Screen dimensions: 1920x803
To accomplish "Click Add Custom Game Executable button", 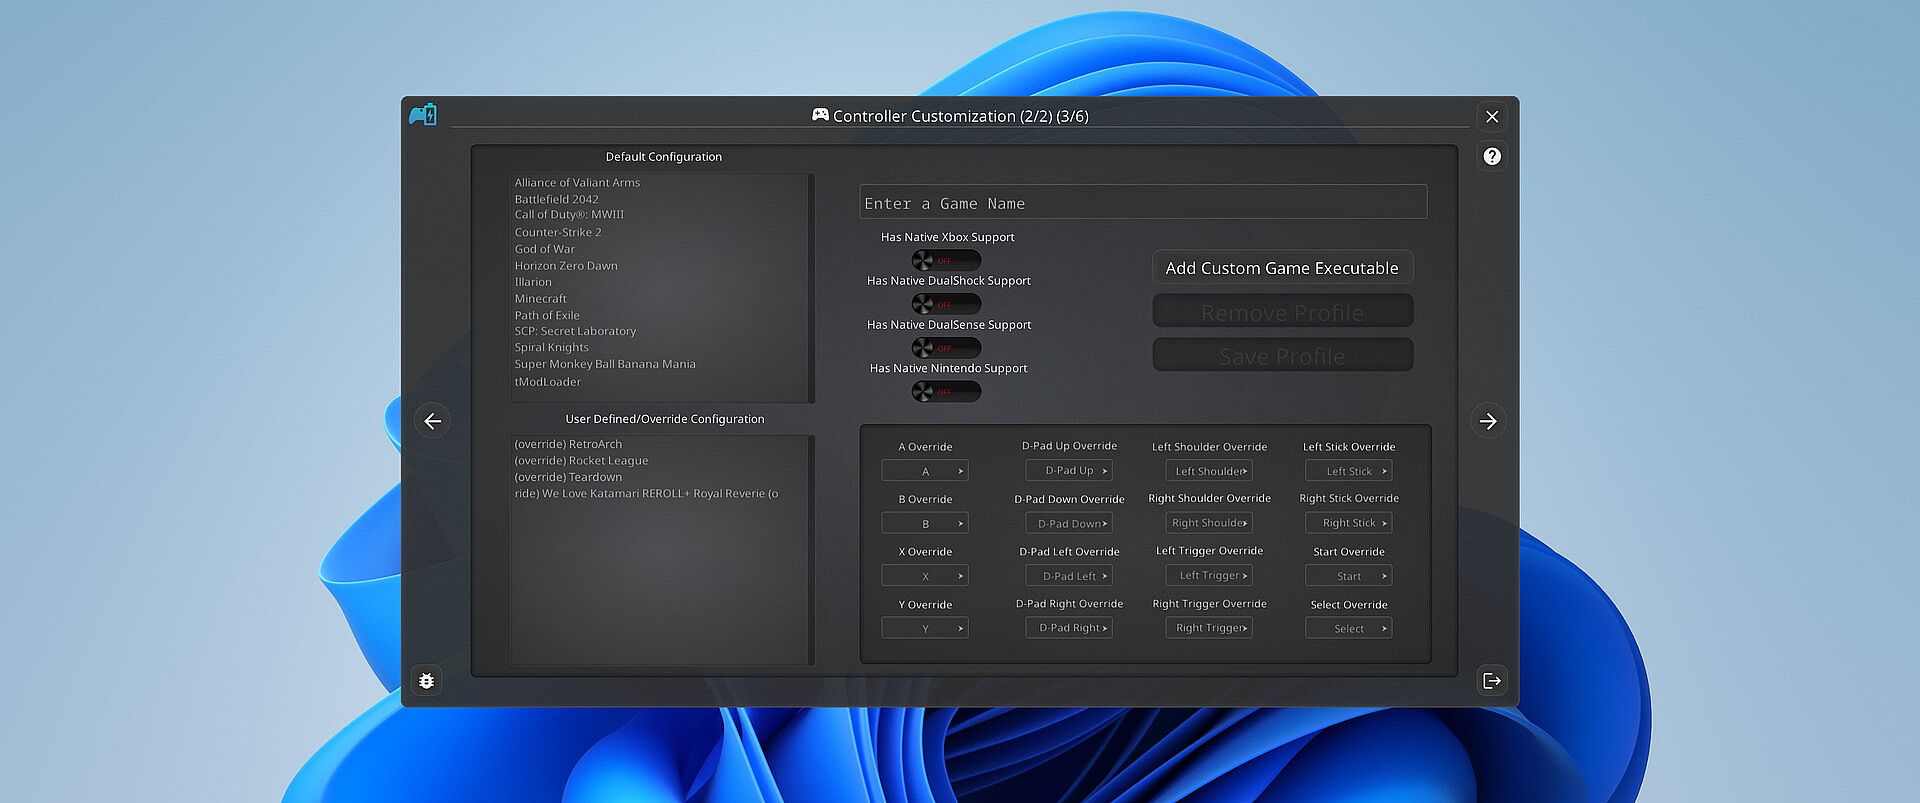I will click(x=1282, y=268).
